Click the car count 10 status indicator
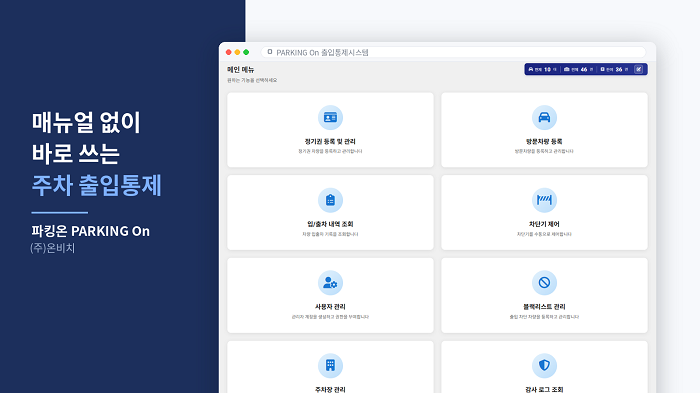 click(x=542, y=69)
